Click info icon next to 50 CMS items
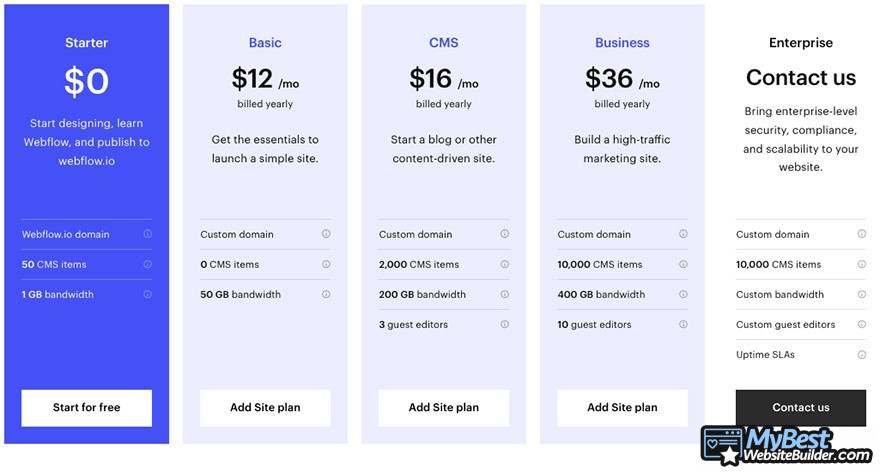 pyautogui.click(x=148, y=264)
